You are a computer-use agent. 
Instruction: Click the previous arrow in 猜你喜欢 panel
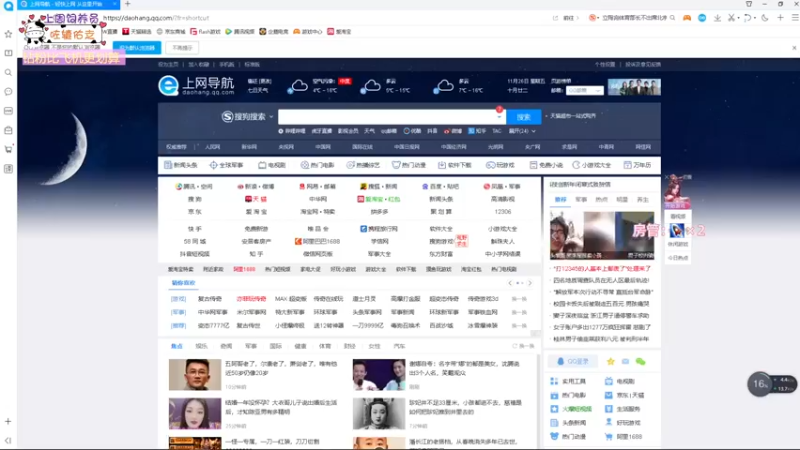(510, 283)
